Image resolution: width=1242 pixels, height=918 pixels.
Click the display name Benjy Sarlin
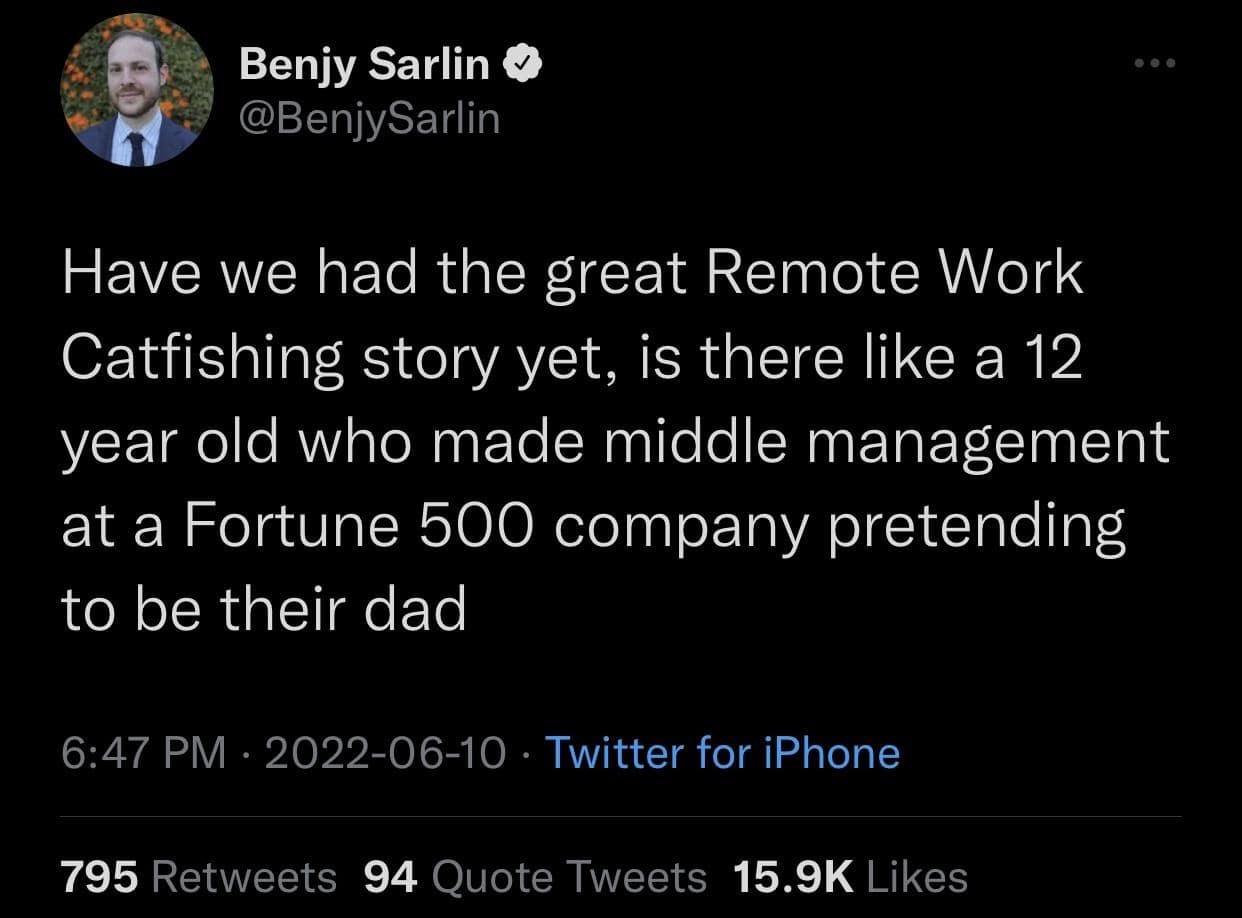[x=364, y=65]
